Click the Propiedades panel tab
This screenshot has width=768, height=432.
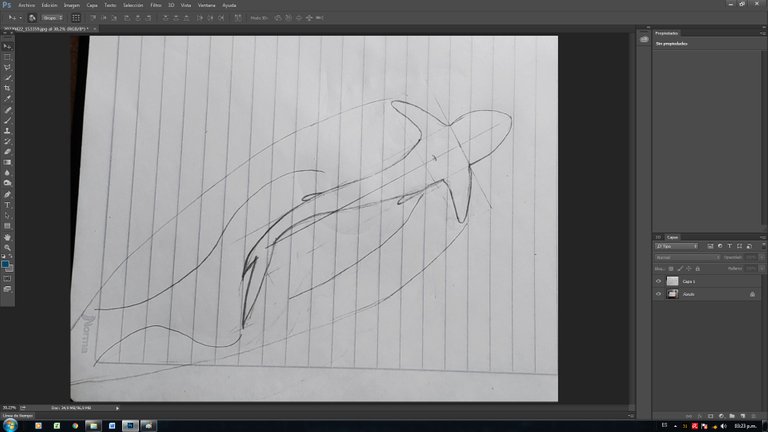667,33
